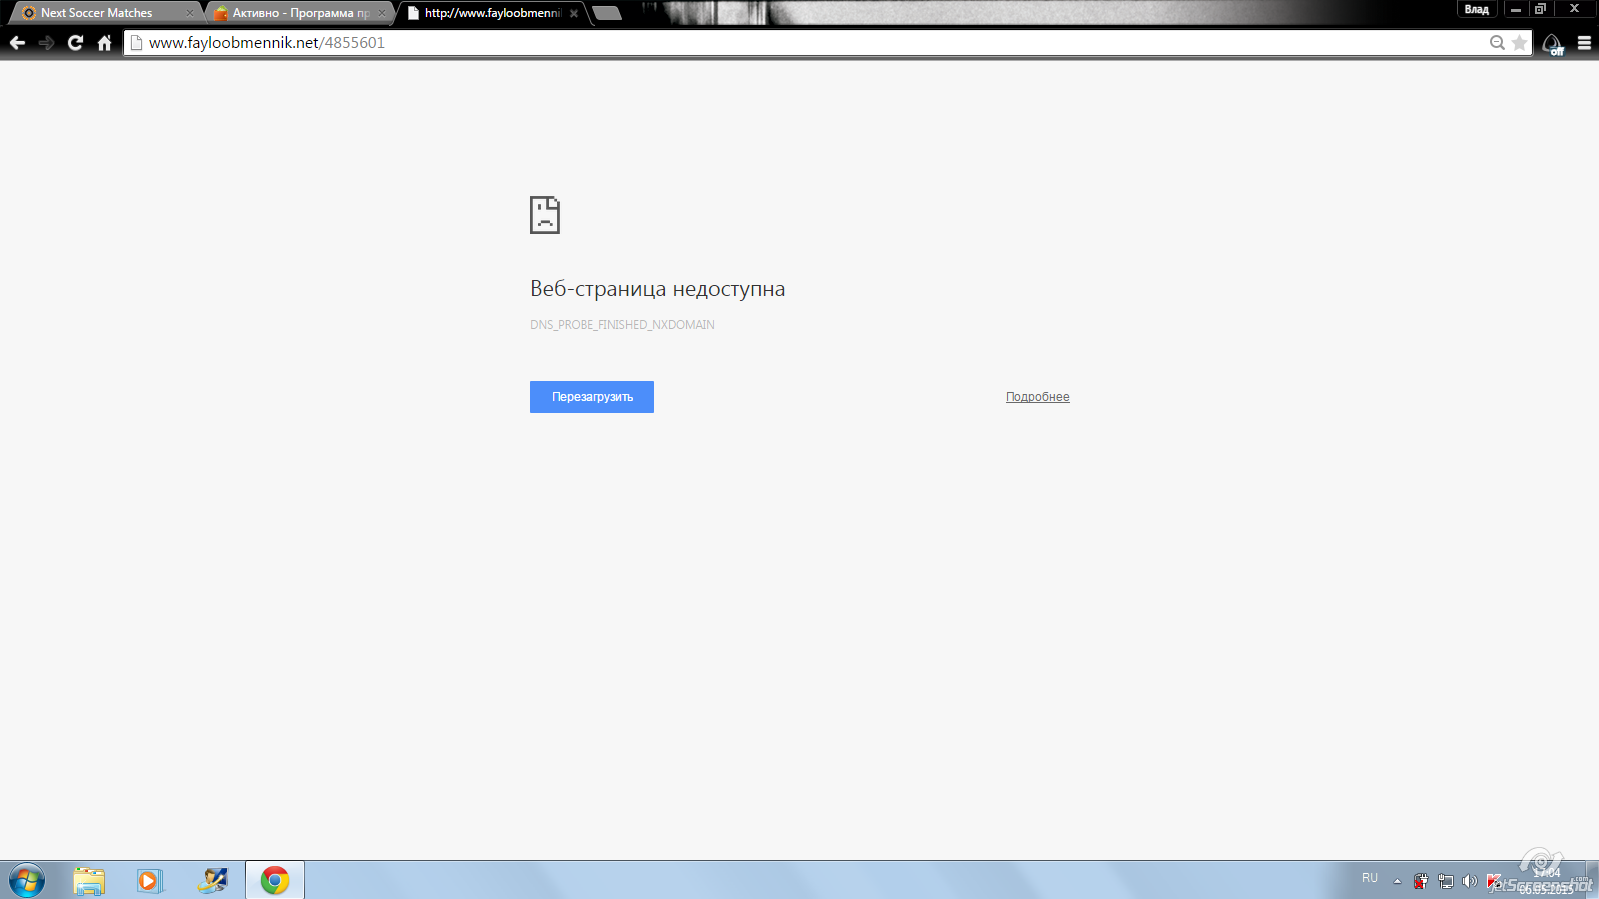Image resolution: width=1599 pixels, height=899 pixels.
Task: Click the volume speaker tray icon
Action: [1469, 881]
